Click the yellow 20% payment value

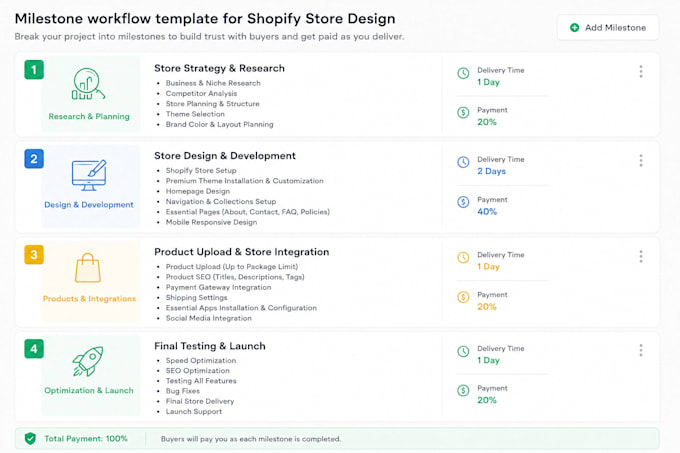(x=487, y=307)
